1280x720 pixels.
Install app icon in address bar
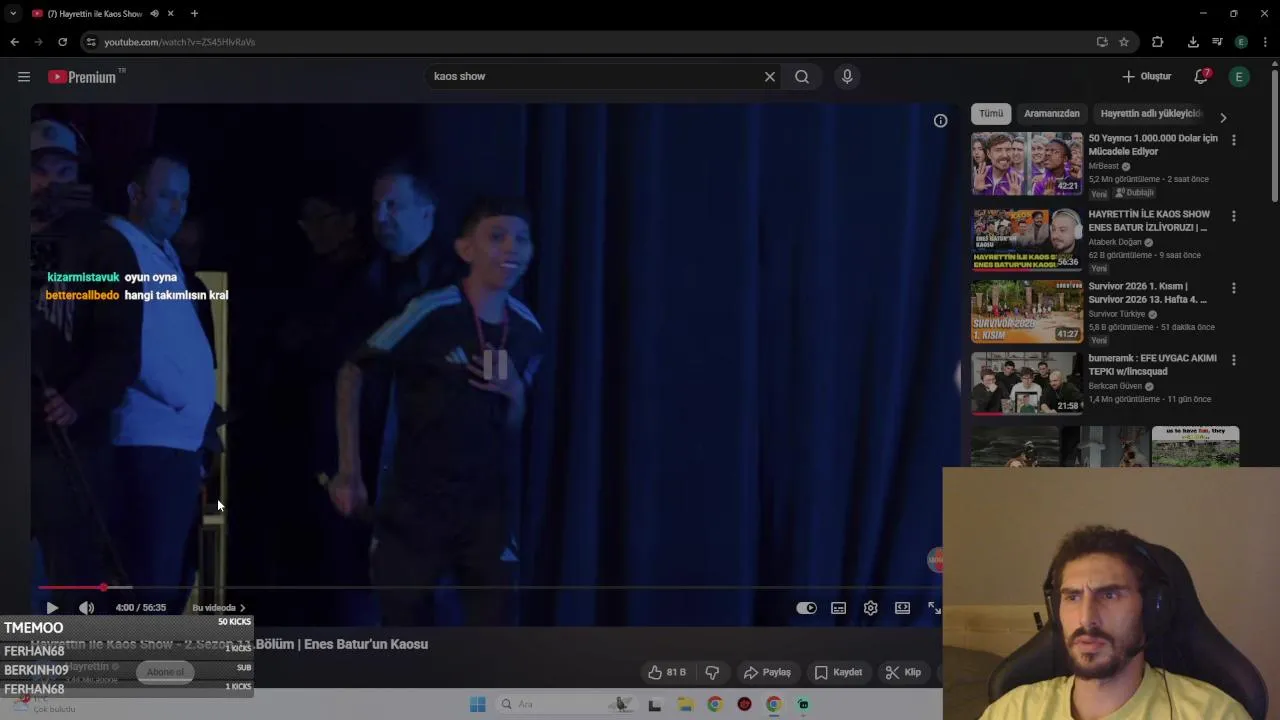pos(1102,42)
